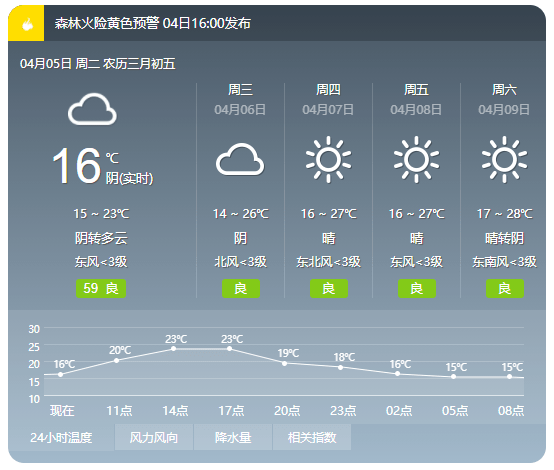Click the 现在 chart data point at 16℃
This screenshot has width=554, height=470.
pyautogui.click(x=60, y=374)
